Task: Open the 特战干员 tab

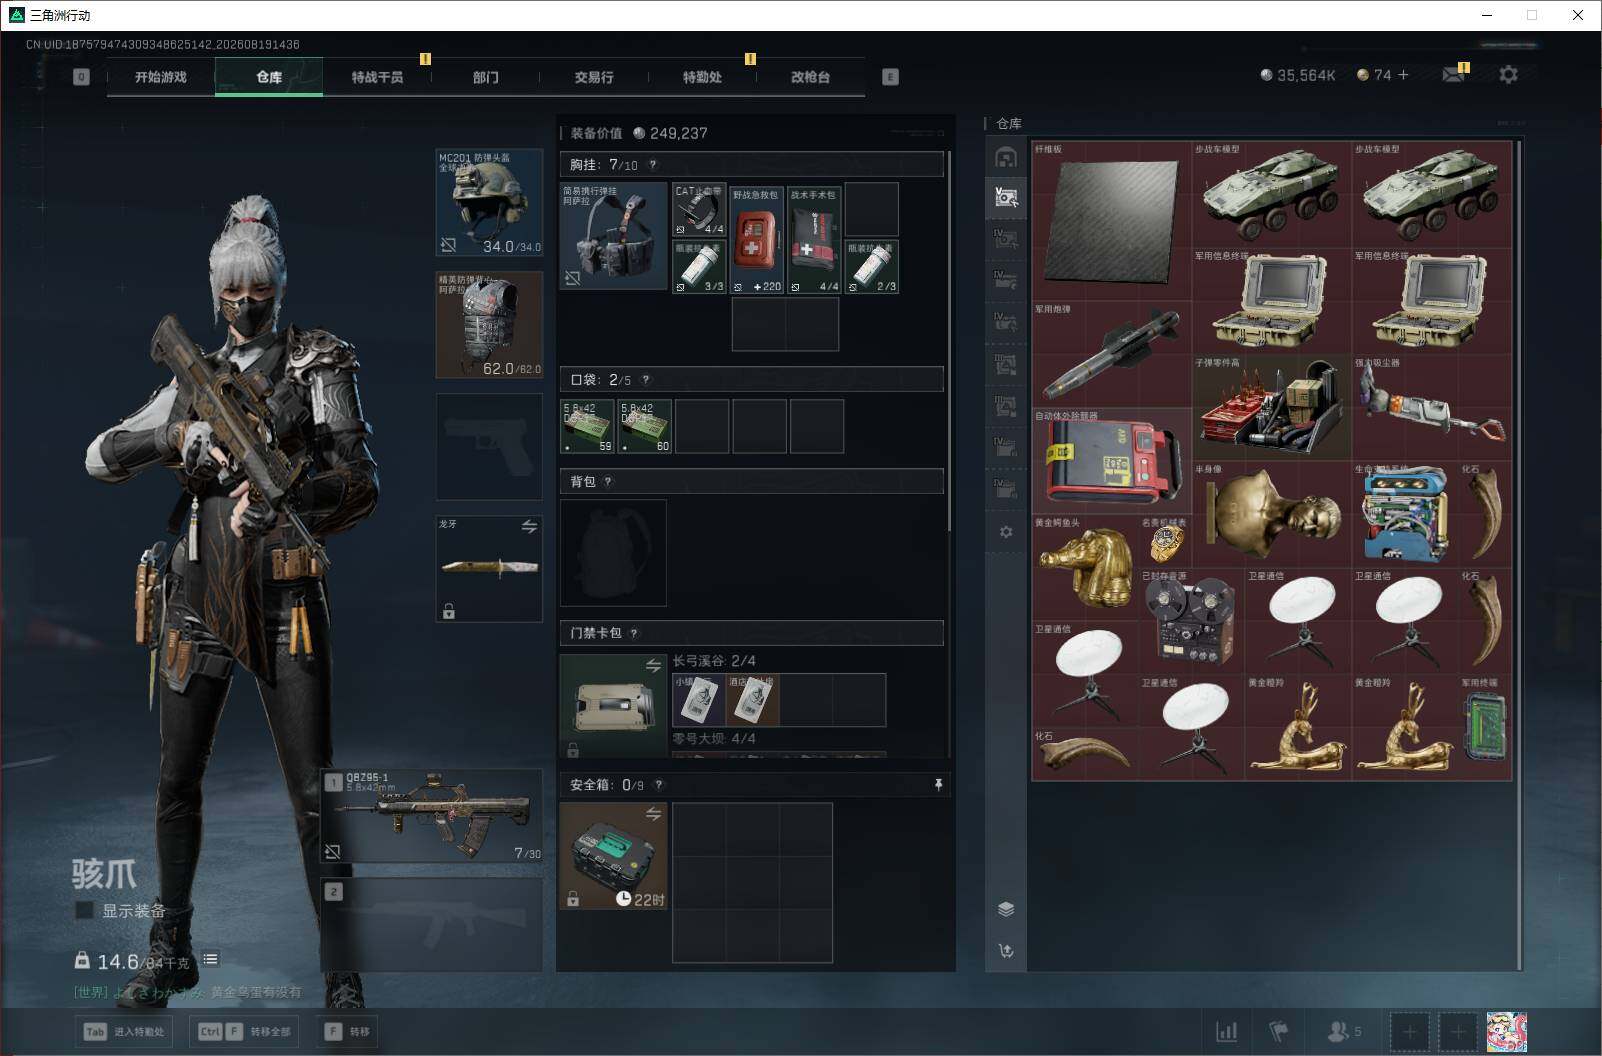Action: 377,77
